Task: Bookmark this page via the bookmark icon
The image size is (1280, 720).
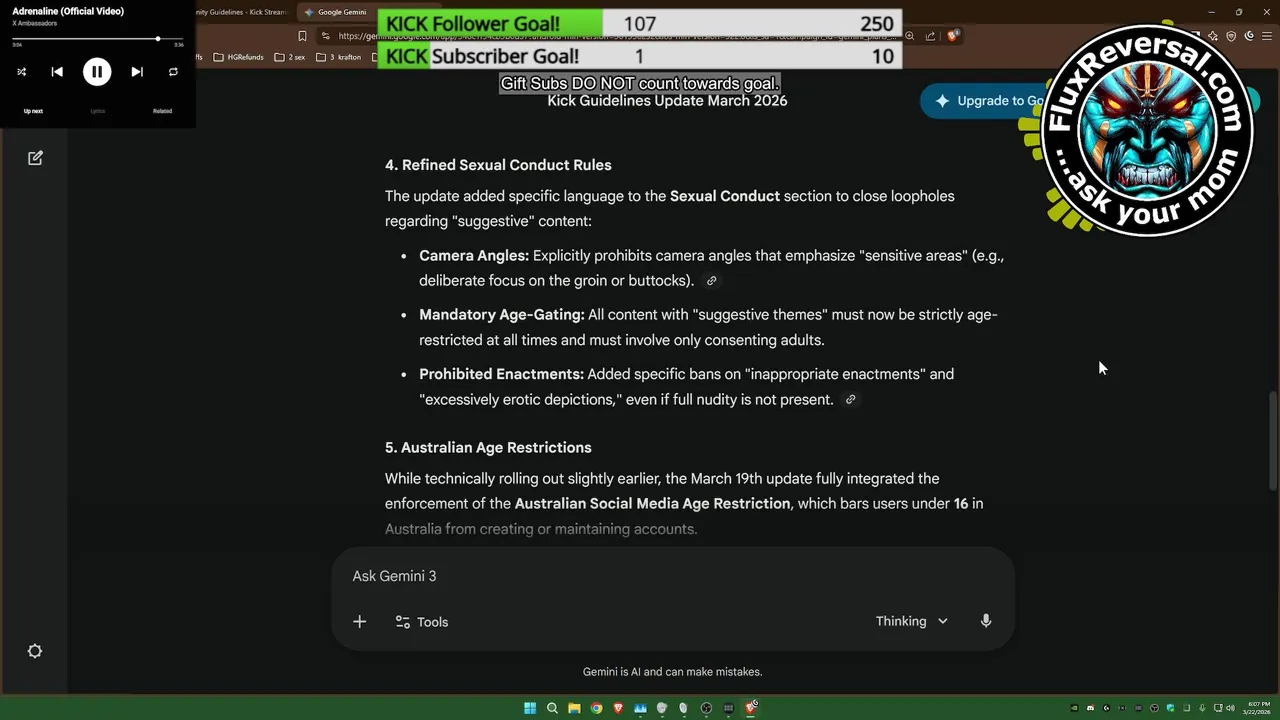Action: point(302,36)
